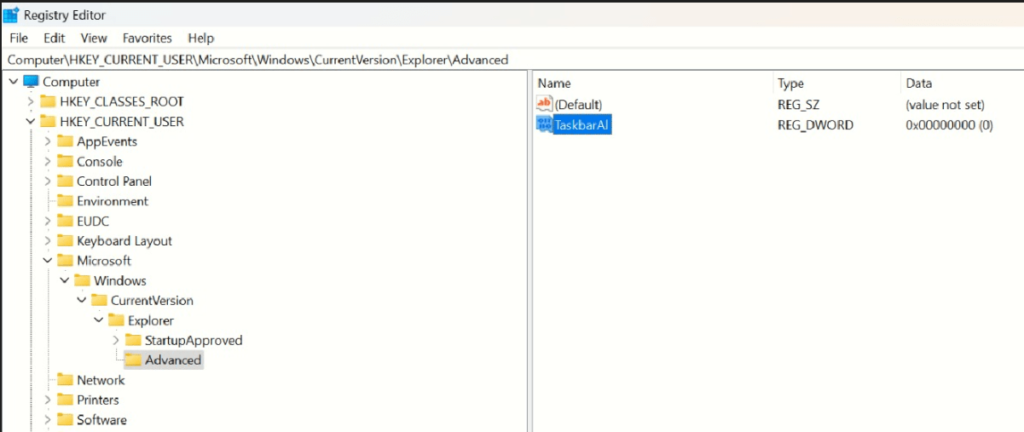Open the File menu
The height and width of the screenshot is (432, 1024).
(19, 38)
